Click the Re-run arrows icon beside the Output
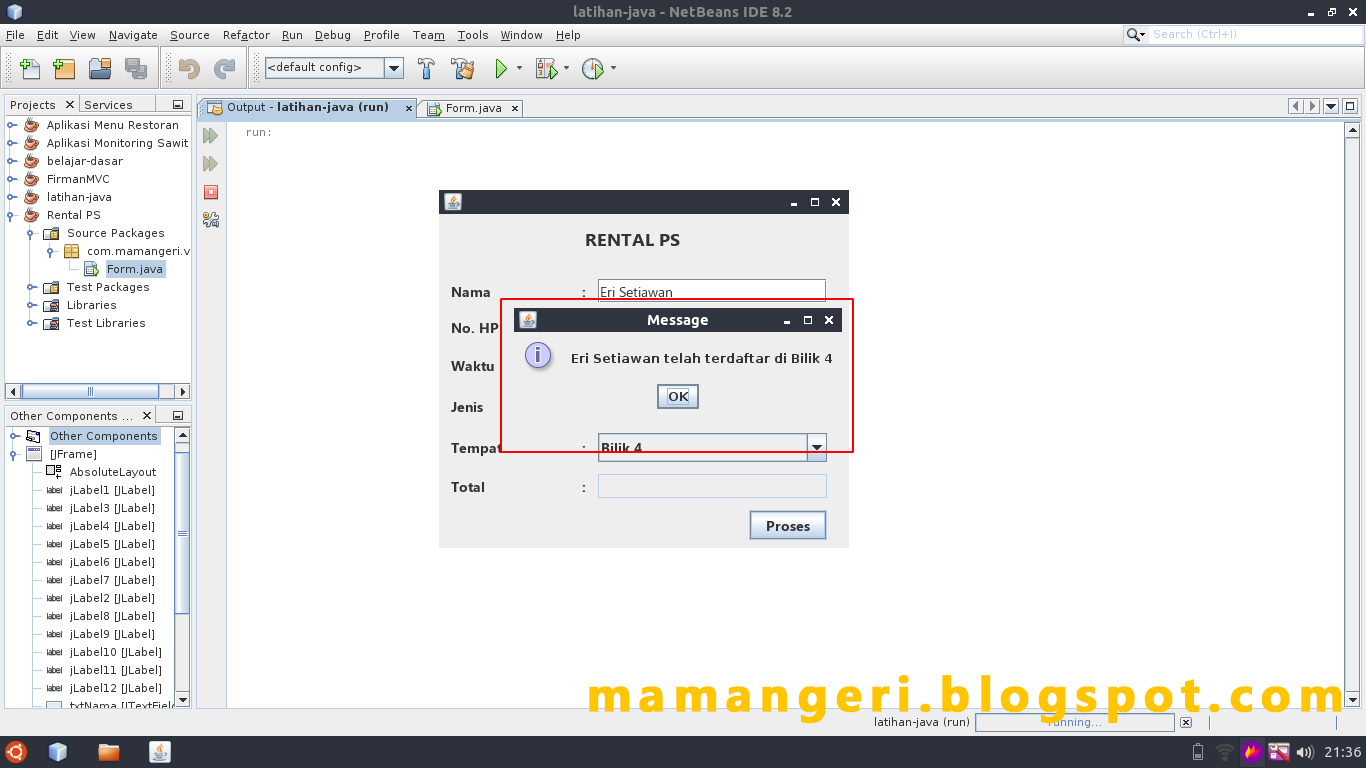This screenshot has height=768, width=1366. click(x=210, y=136)
